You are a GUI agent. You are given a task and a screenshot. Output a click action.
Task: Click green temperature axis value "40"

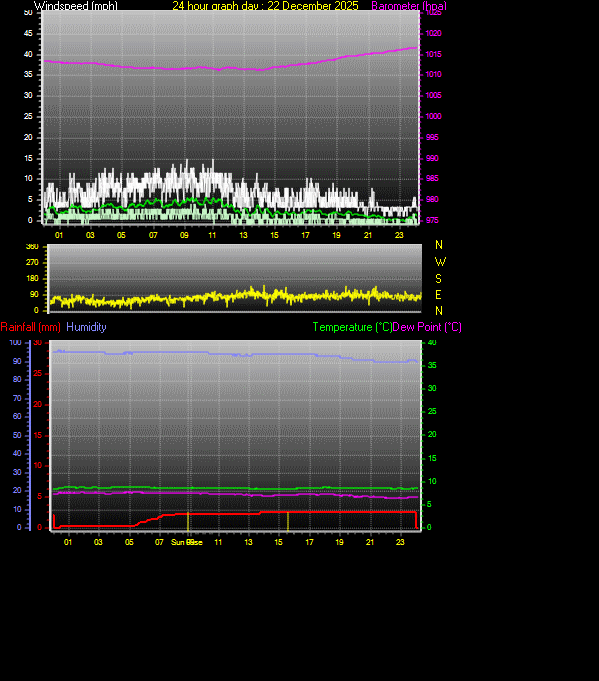(432, 343)
